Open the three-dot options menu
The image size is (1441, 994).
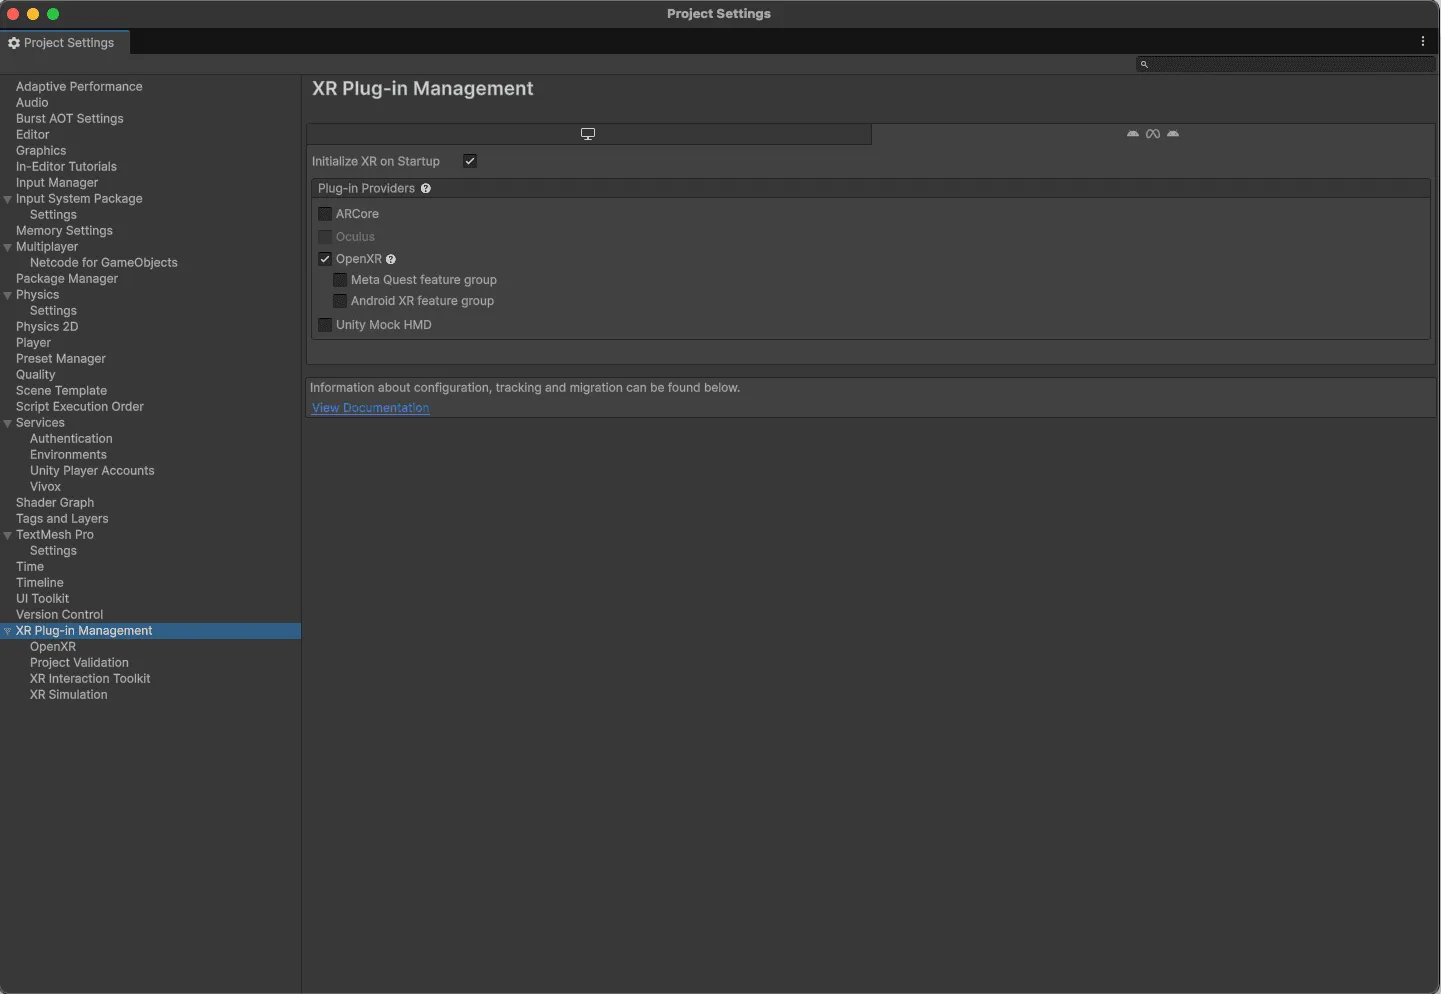click(x=1422, y=42)
